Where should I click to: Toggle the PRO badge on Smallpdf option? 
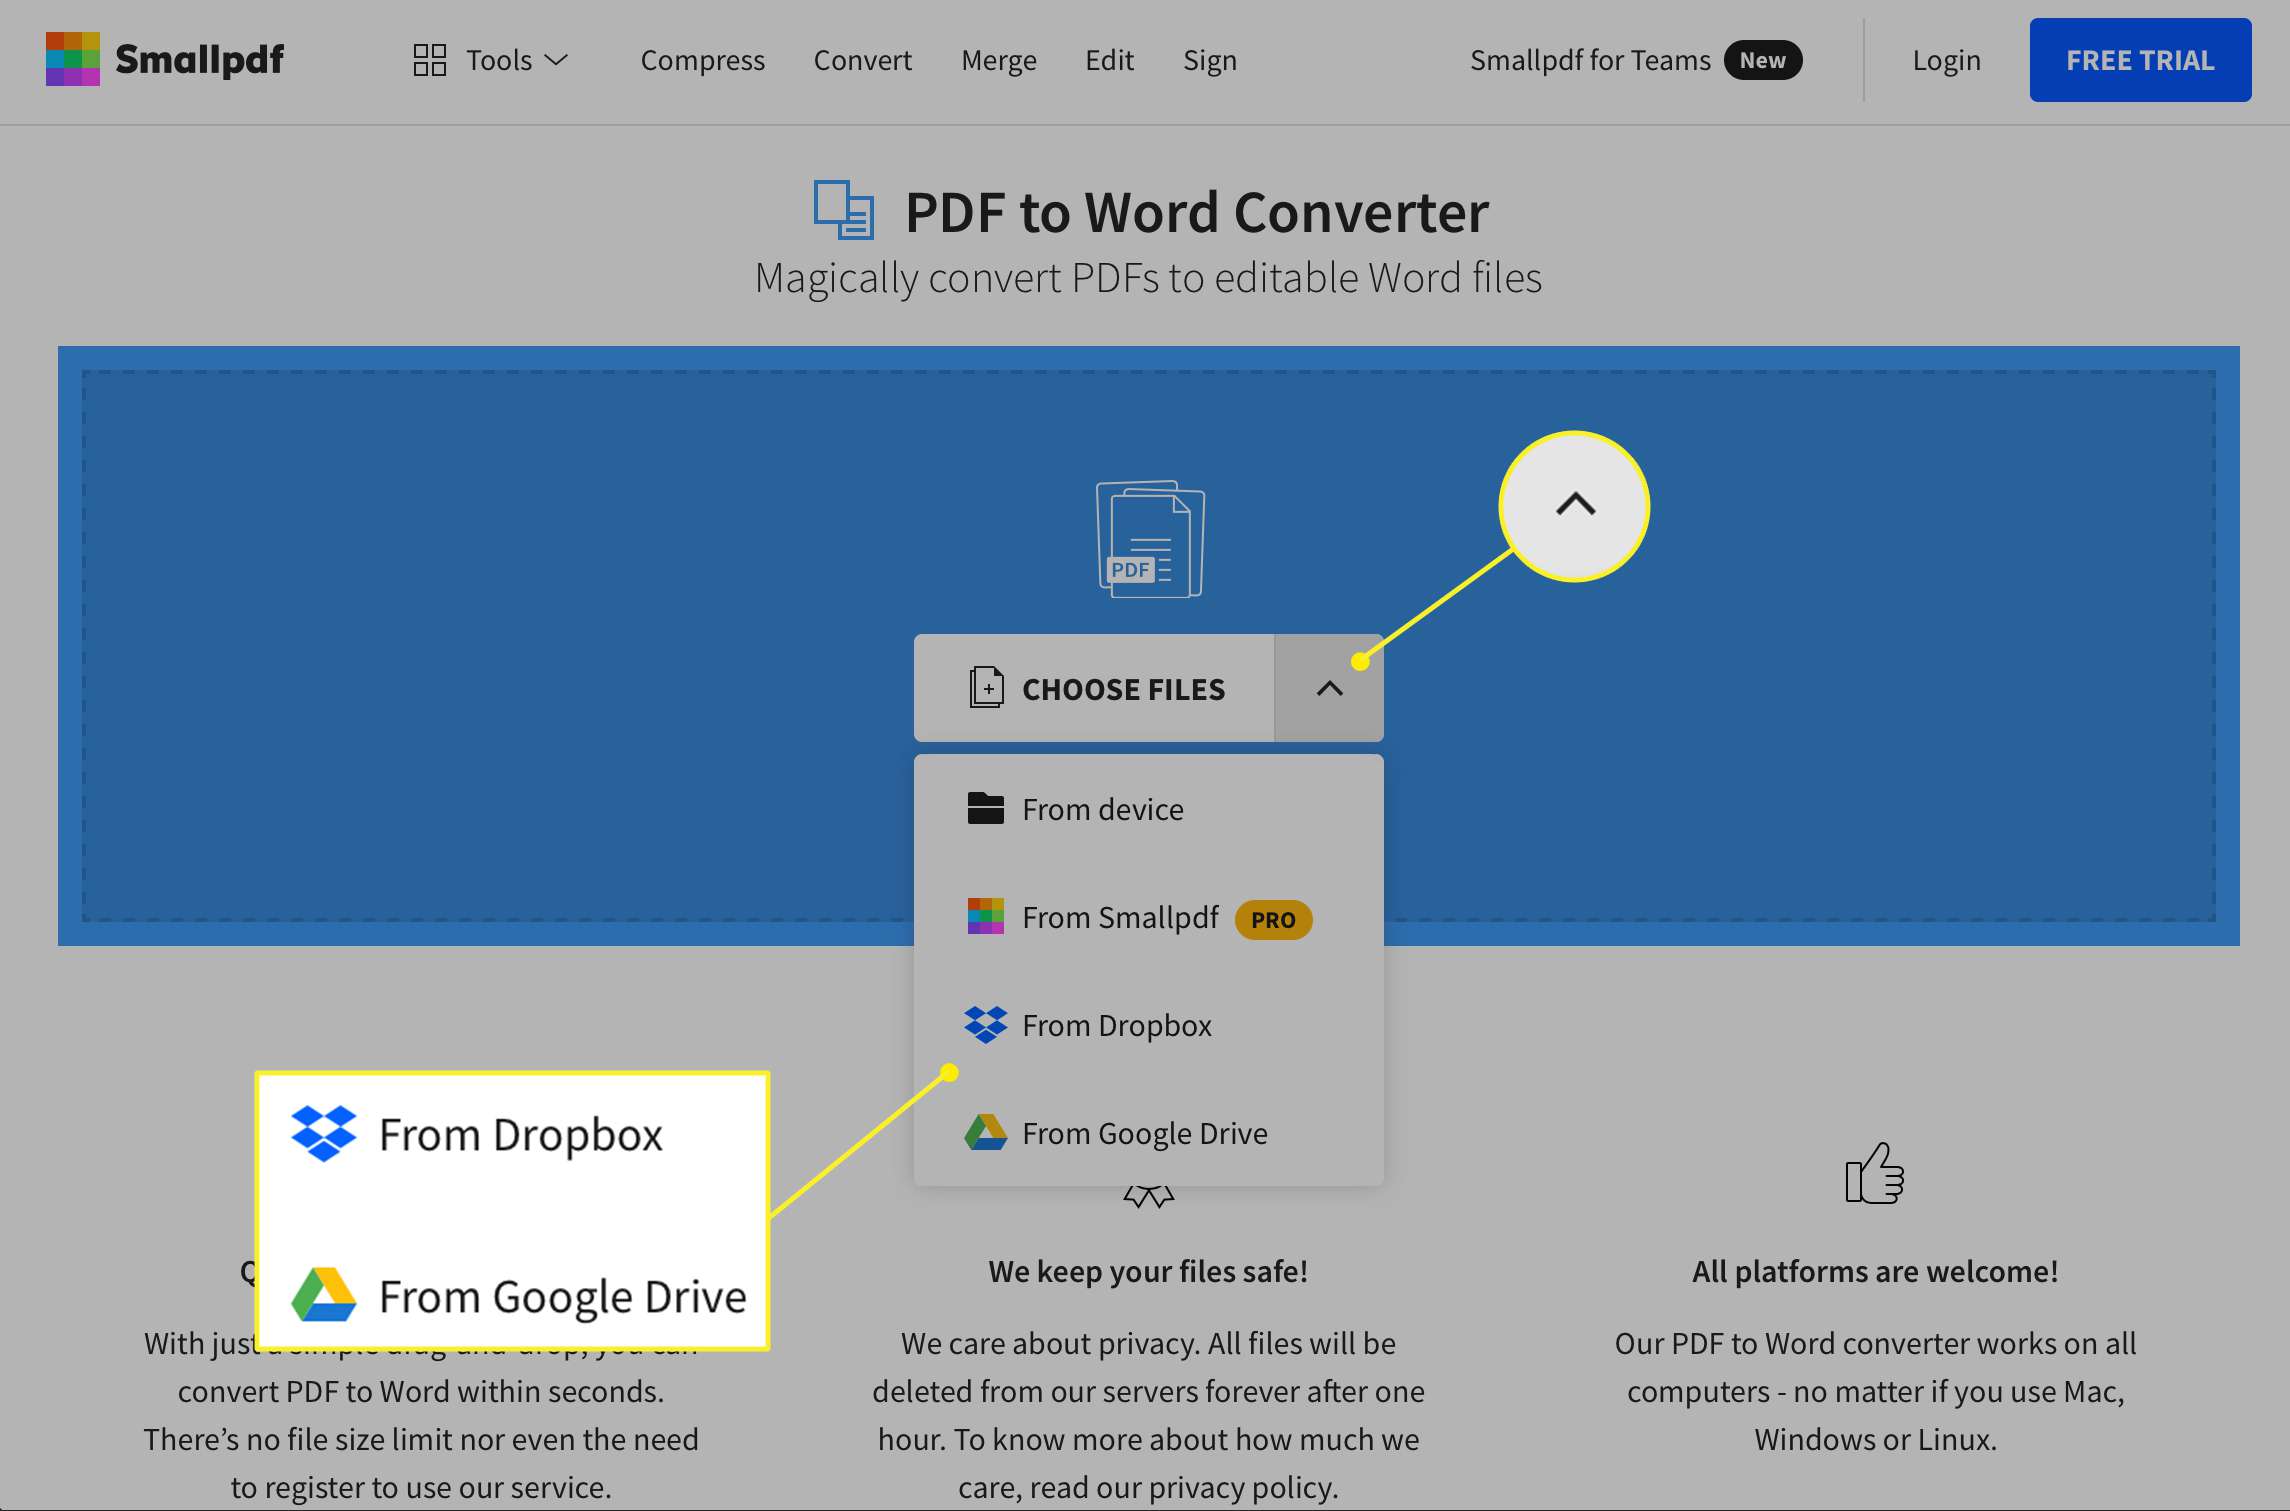click(1273, 917)
